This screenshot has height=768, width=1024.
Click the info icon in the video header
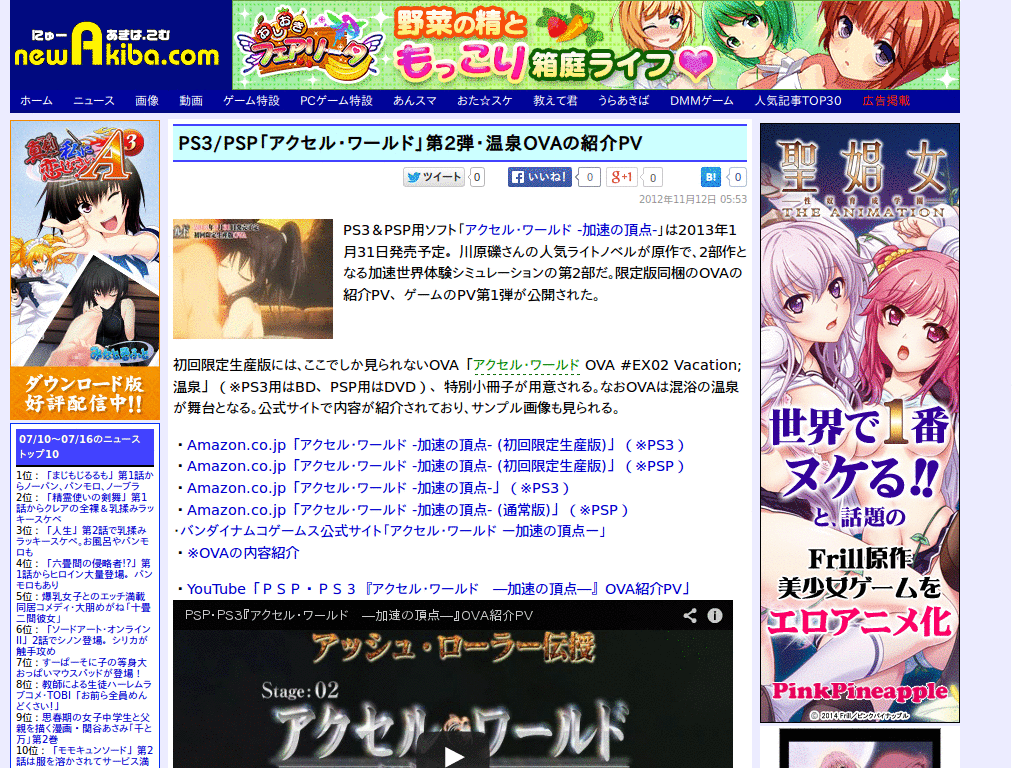coord(715,616)
